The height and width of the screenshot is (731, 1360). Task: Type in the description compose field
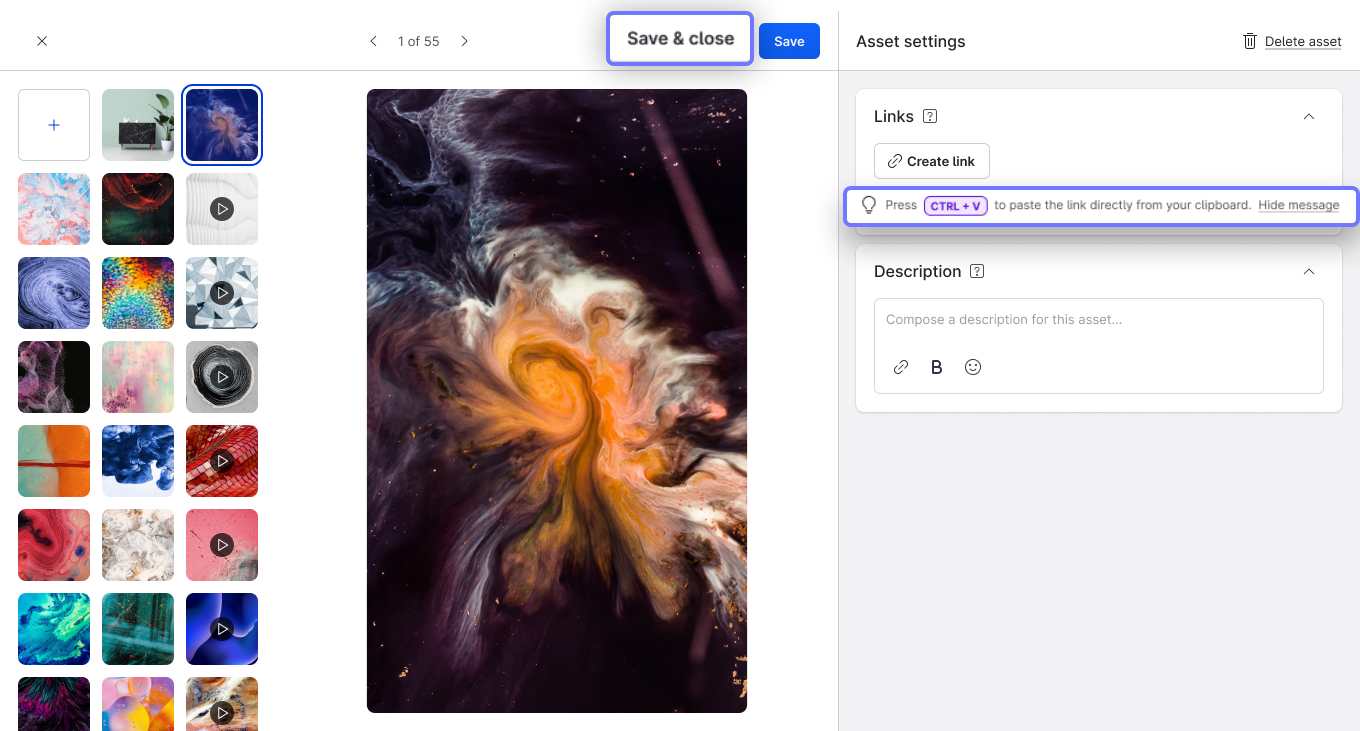coord(1098,320)
